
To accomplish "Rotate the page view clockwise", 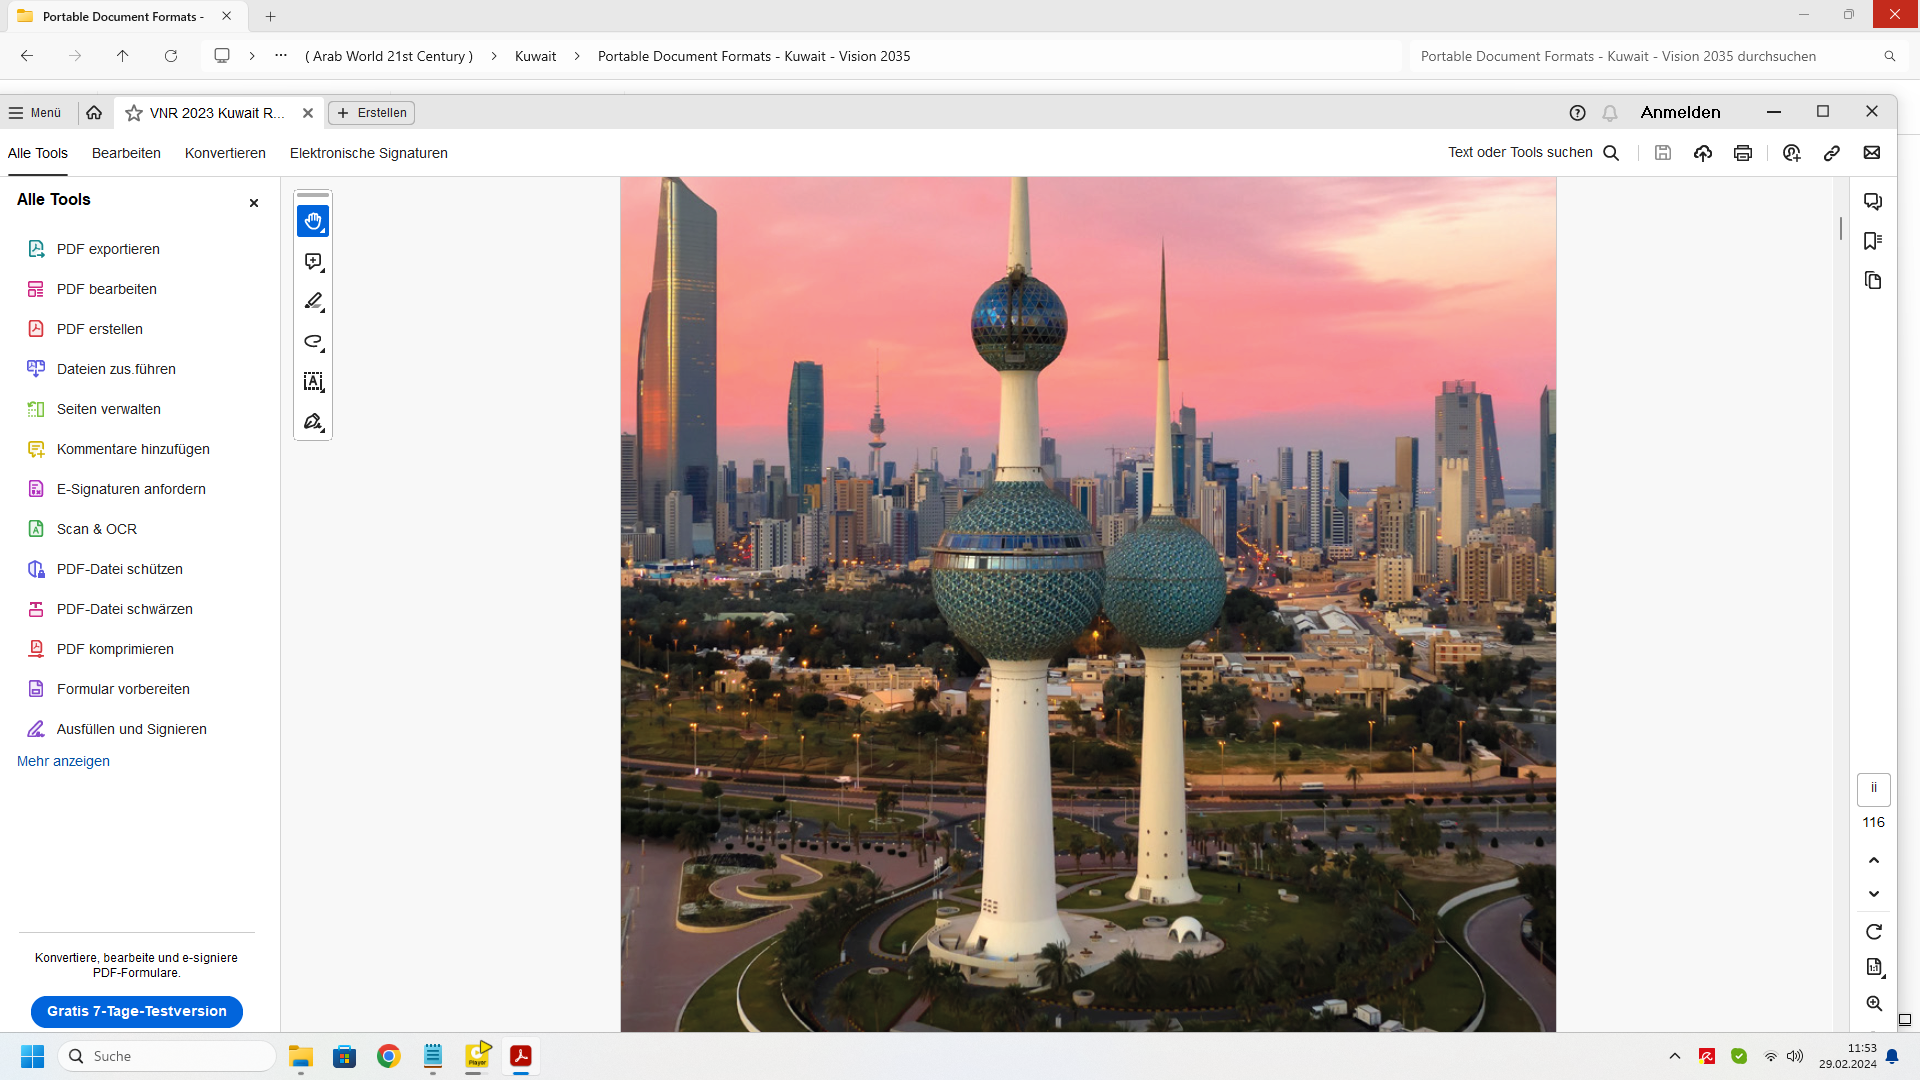I will point(1874,932).
